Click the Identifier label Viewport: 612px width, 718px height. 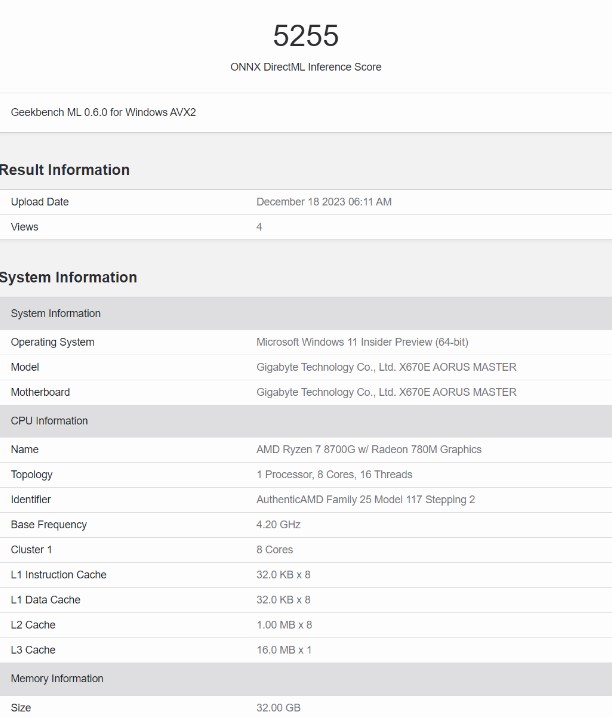31,500
